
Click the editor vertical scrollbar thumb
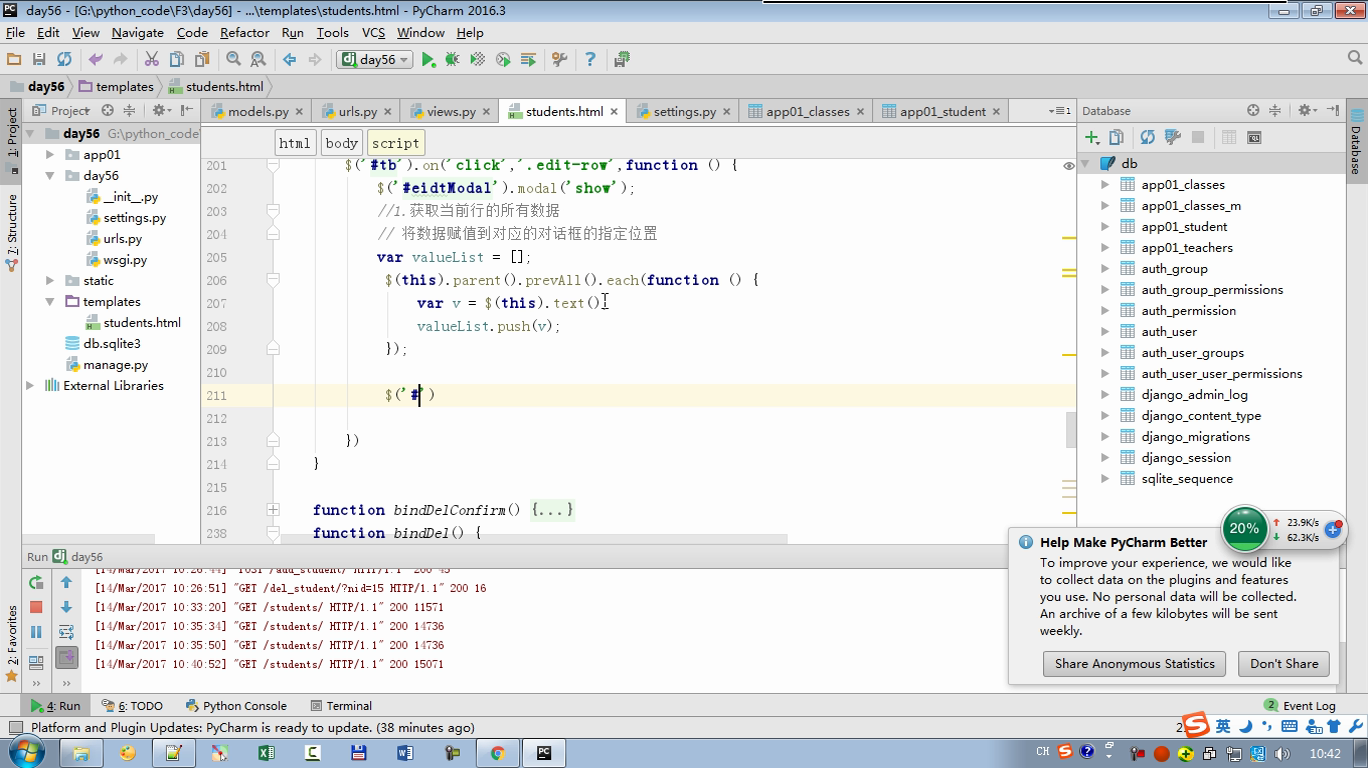(1069, 430)
